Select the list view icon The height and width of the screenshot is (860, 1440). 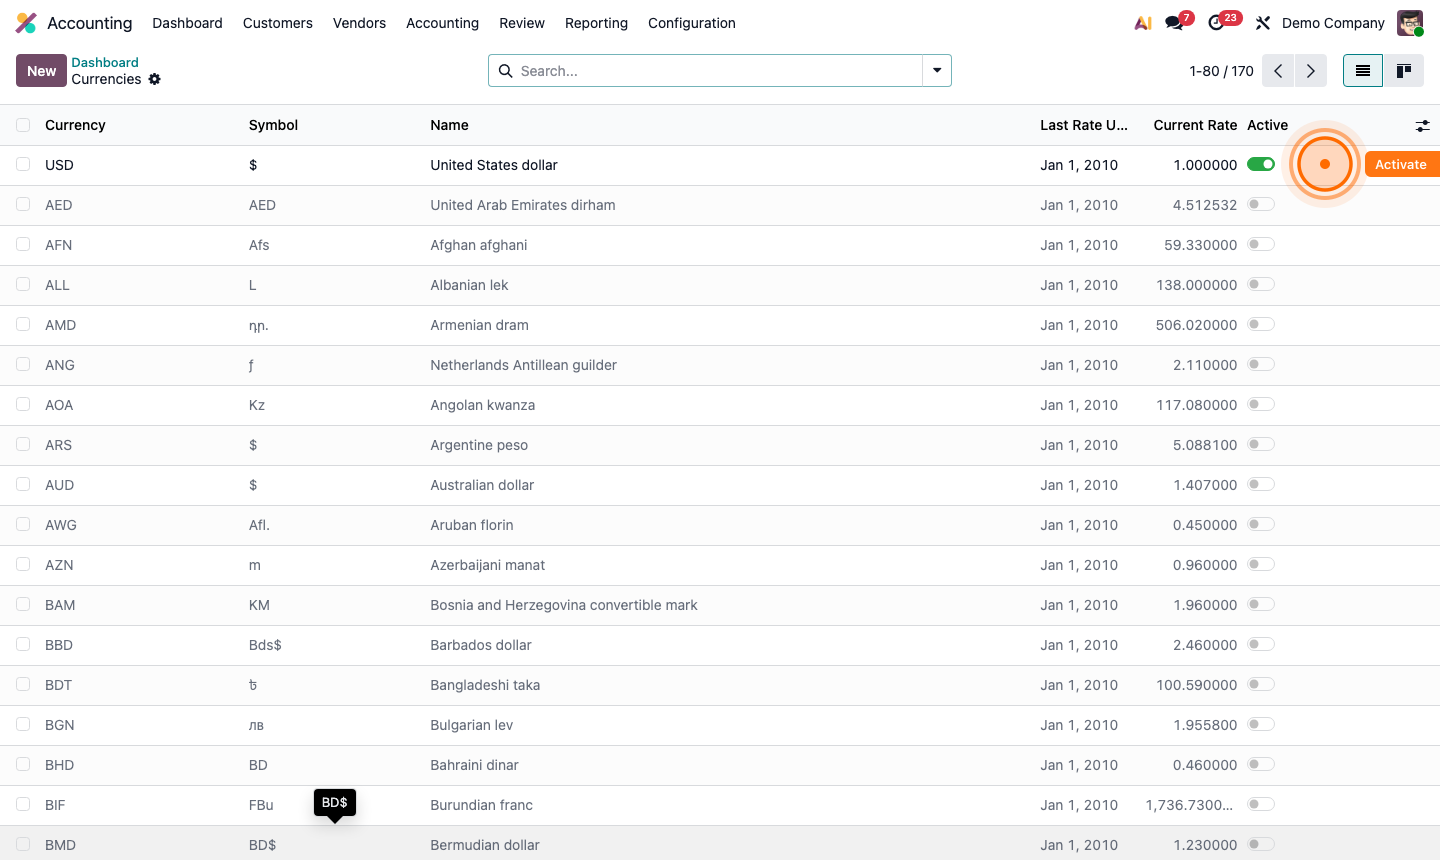tap(1362, 70)
